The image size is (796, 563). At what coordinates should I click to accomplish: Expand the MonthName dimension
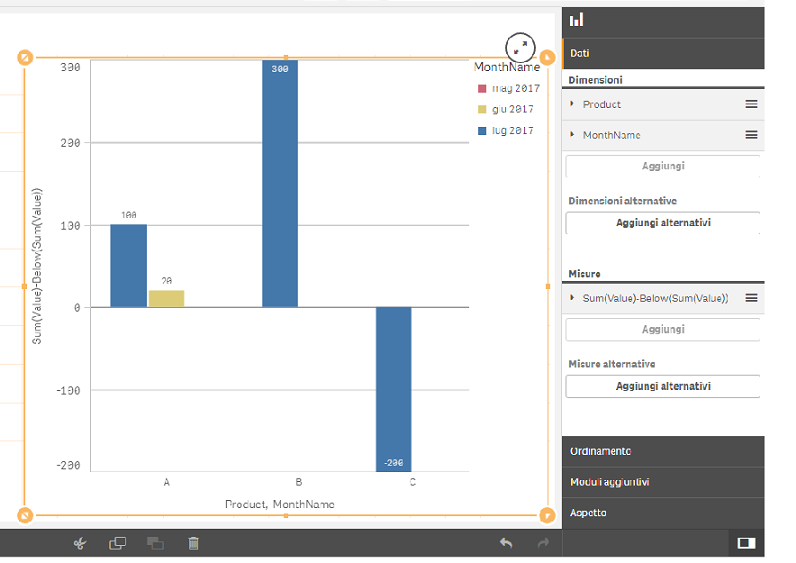point(572,135)
